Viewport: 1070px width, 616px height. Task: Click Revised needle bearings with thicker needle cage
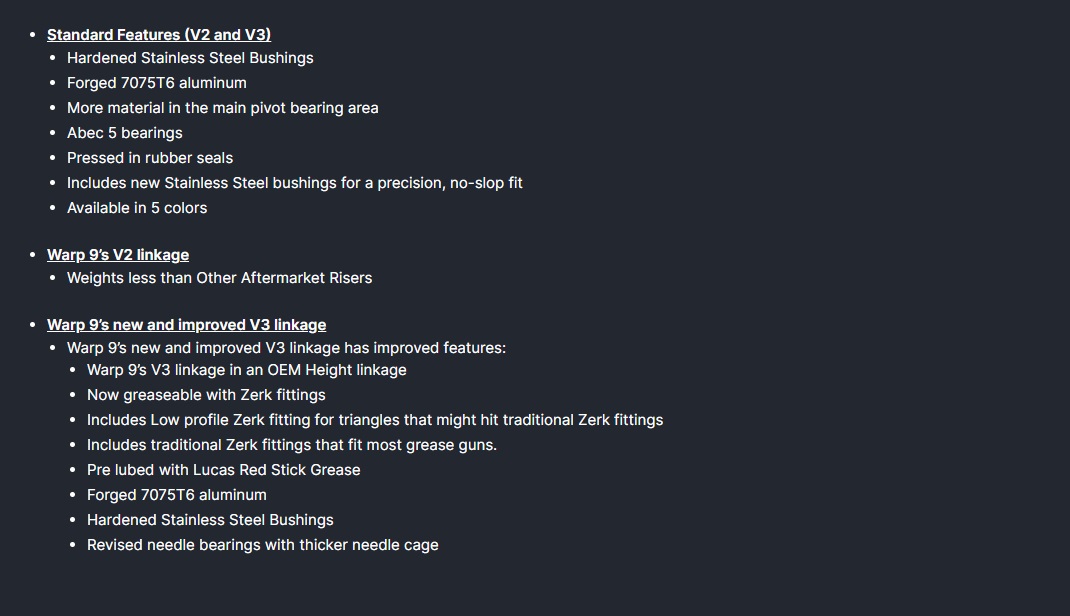263,545
